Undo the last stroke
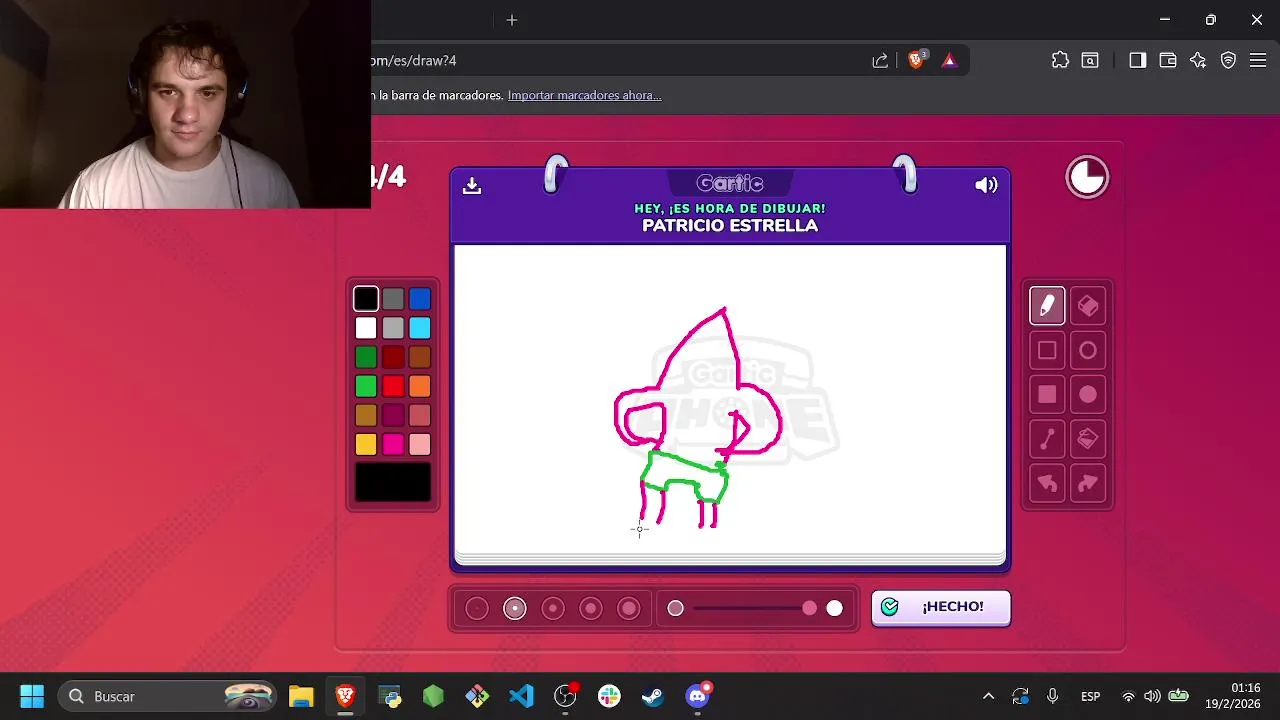Screen dimensions: 1280x720 click(x=1047, y=483)
